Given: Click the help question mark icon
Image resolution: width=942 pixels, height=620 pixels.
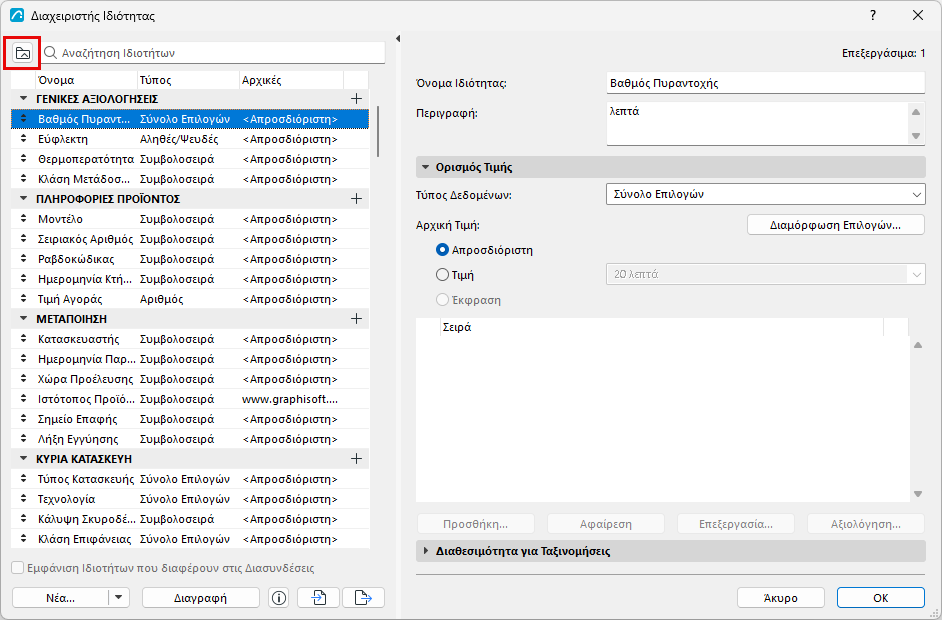Looking at the screenshot, I should tap(873, 16).
